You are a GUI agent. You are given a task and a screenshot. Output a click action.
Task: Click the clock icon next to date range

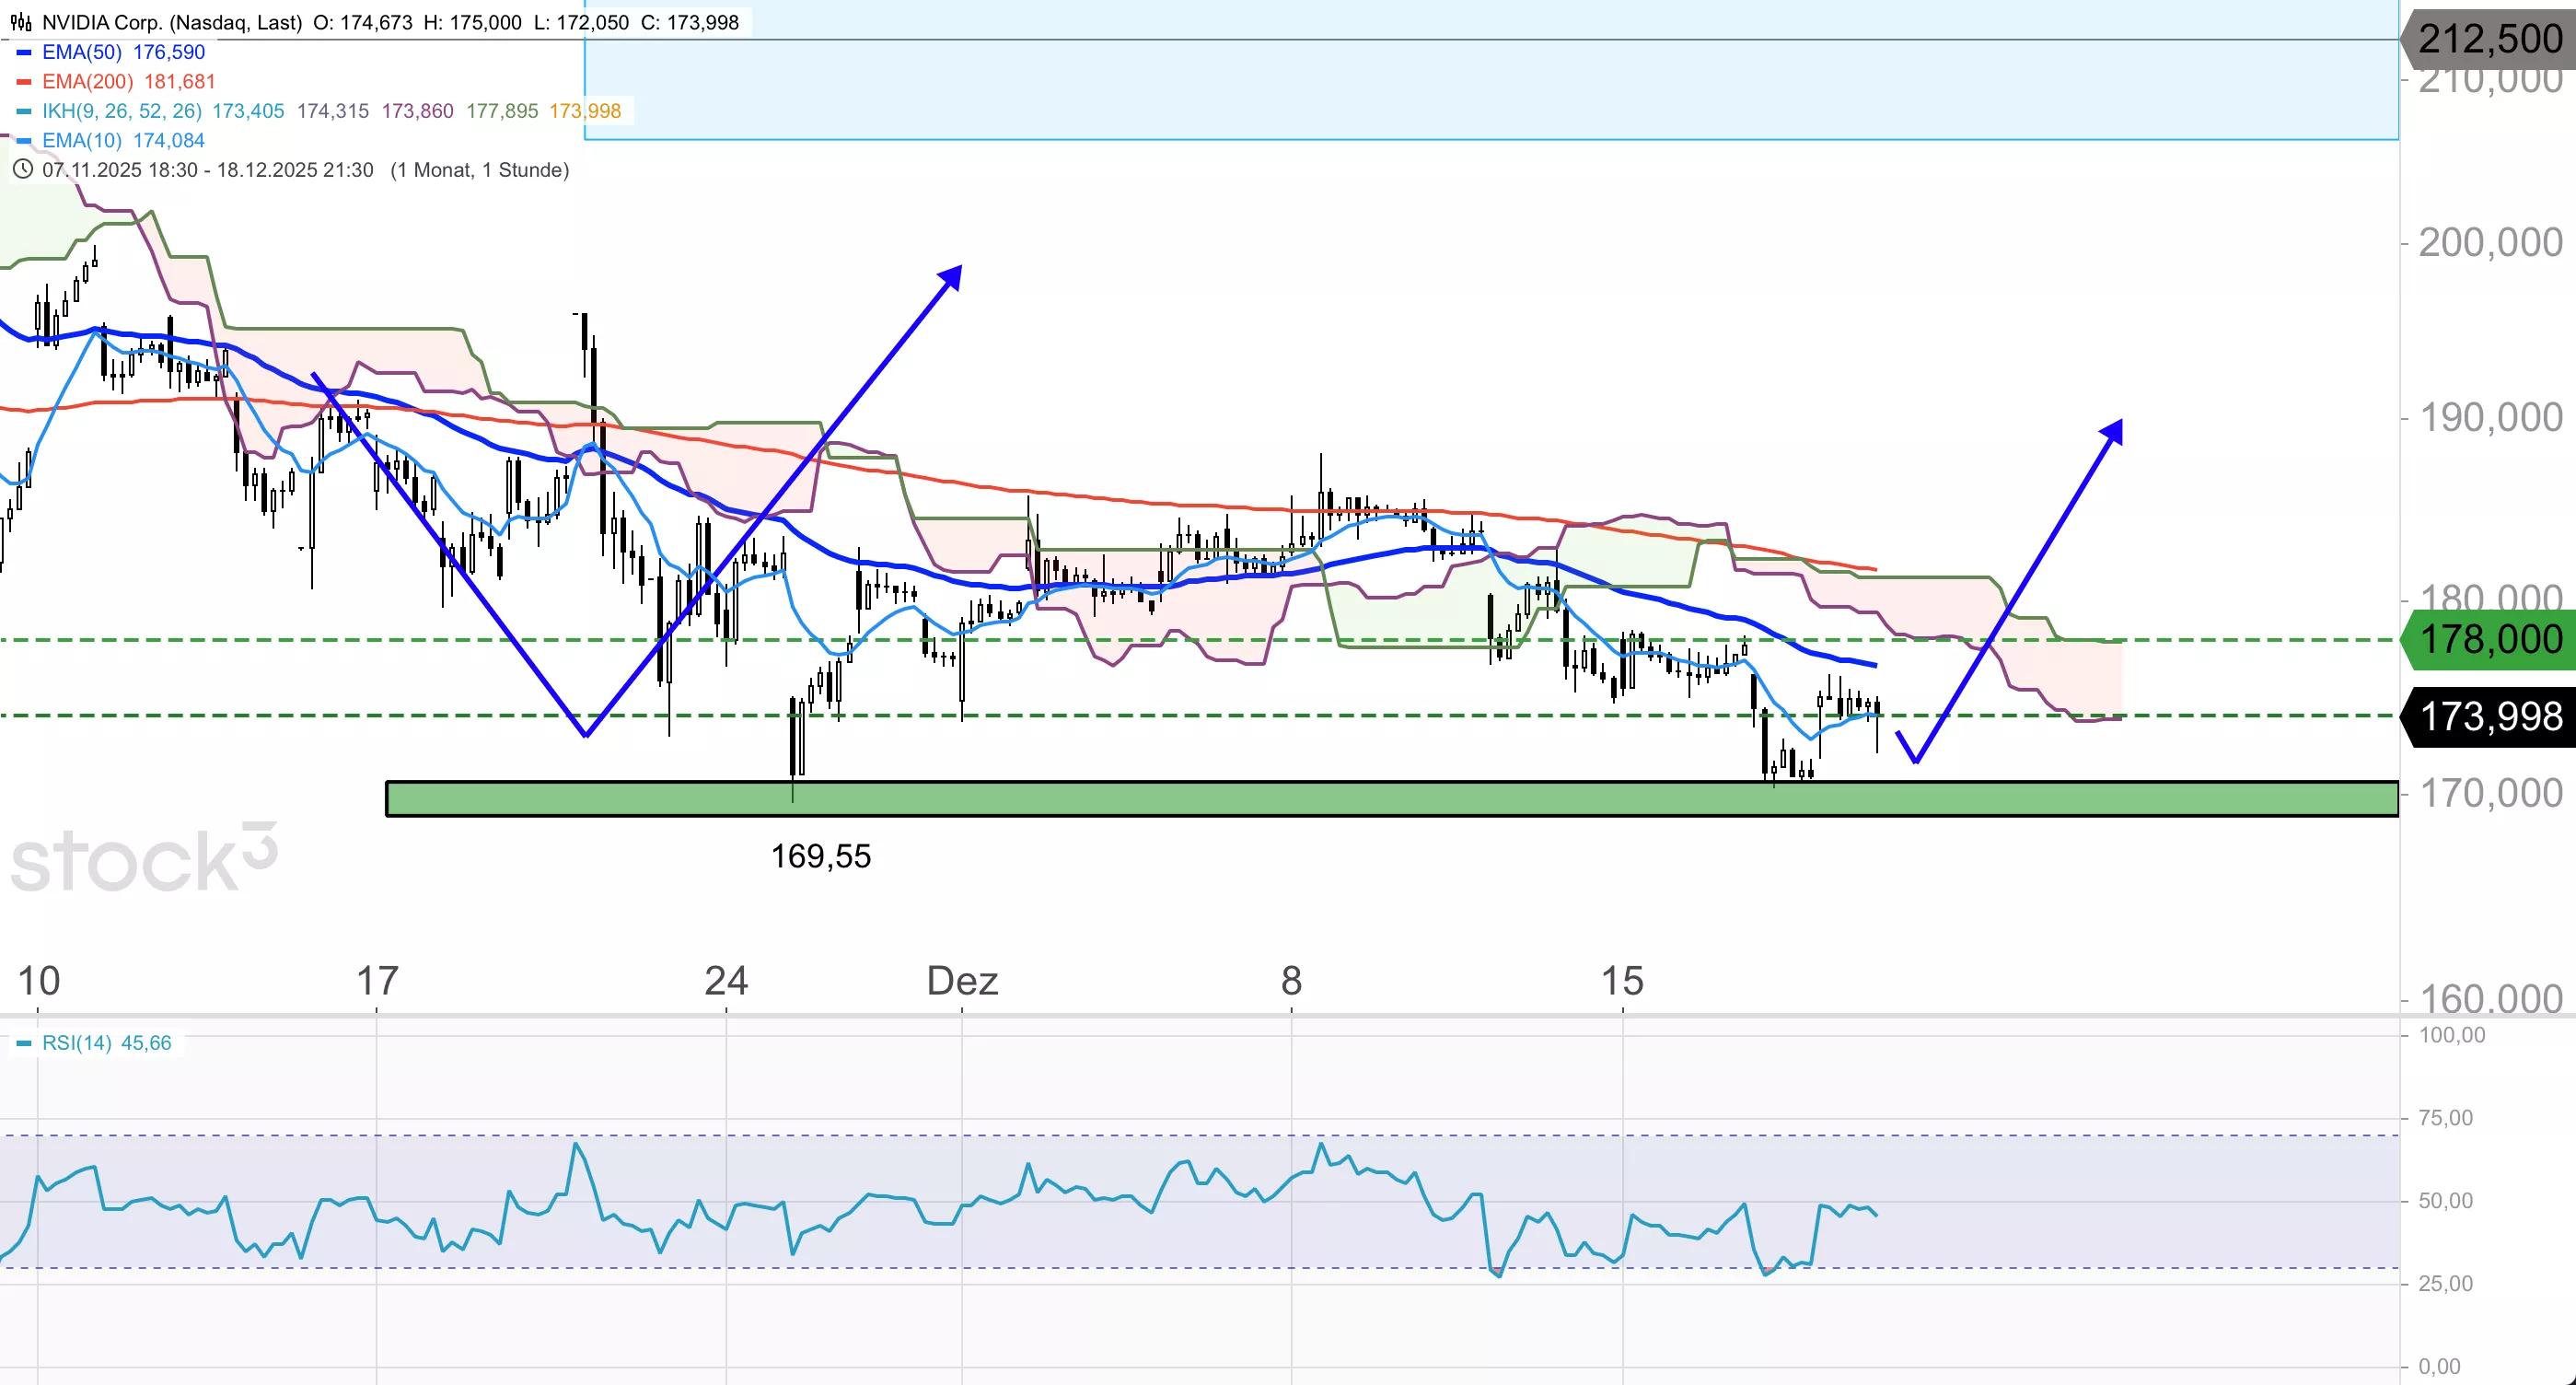coord(22,170)
